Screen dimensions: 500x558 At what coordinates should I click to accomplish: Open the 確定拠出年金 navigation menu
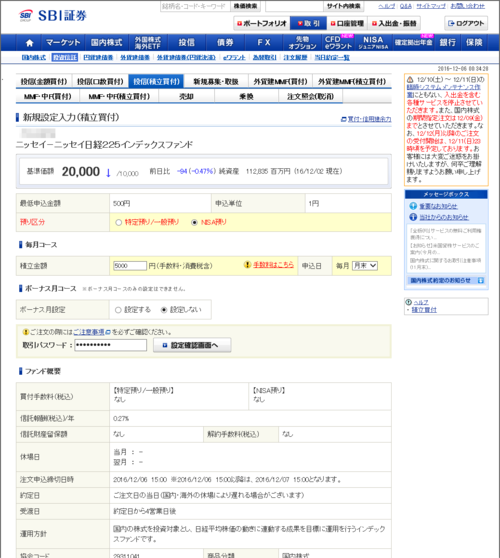pos(413,43)
